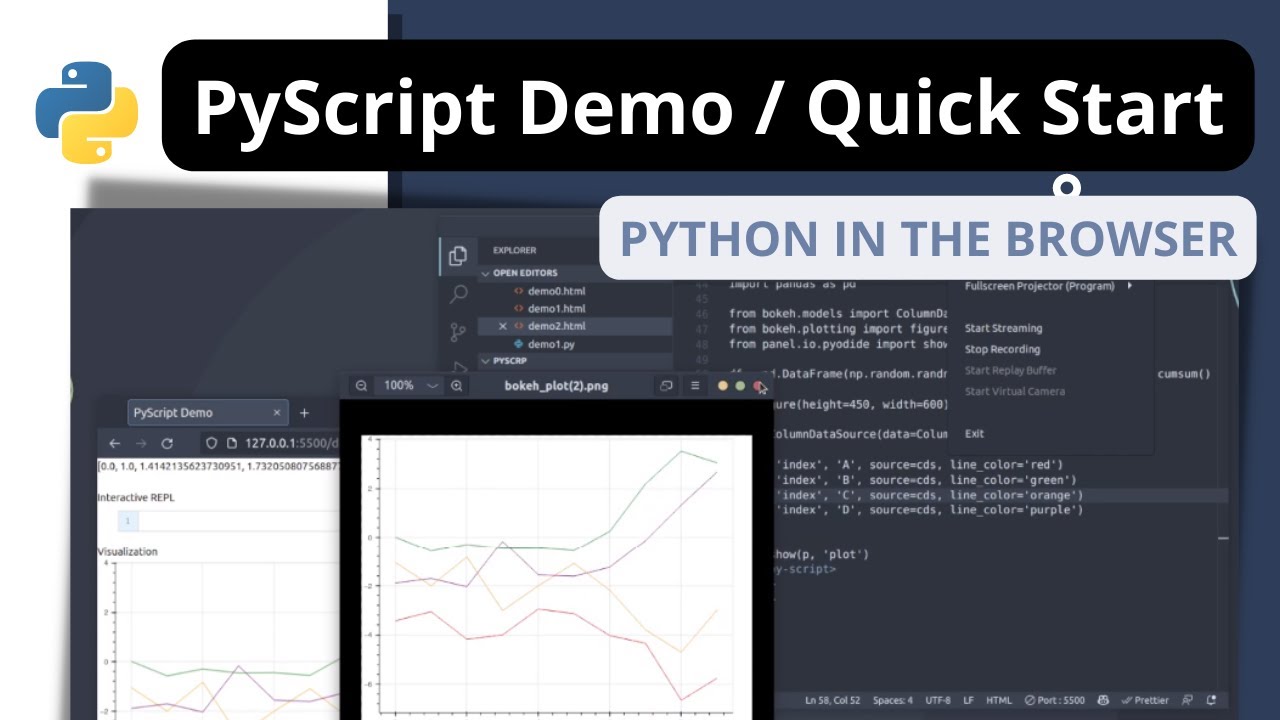Choose Stop Recording from the menu
Image resolution: width=1280 pixels, height=720 pixels.
pos(1002,349)
